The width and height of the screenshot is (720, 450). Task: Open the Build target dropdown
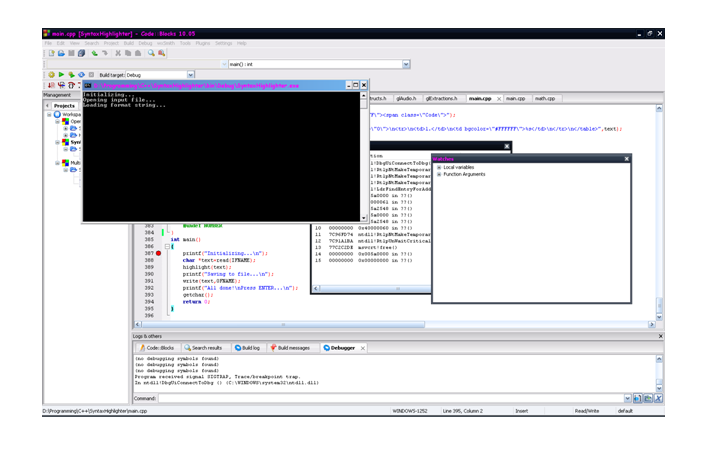coord(191,75)
